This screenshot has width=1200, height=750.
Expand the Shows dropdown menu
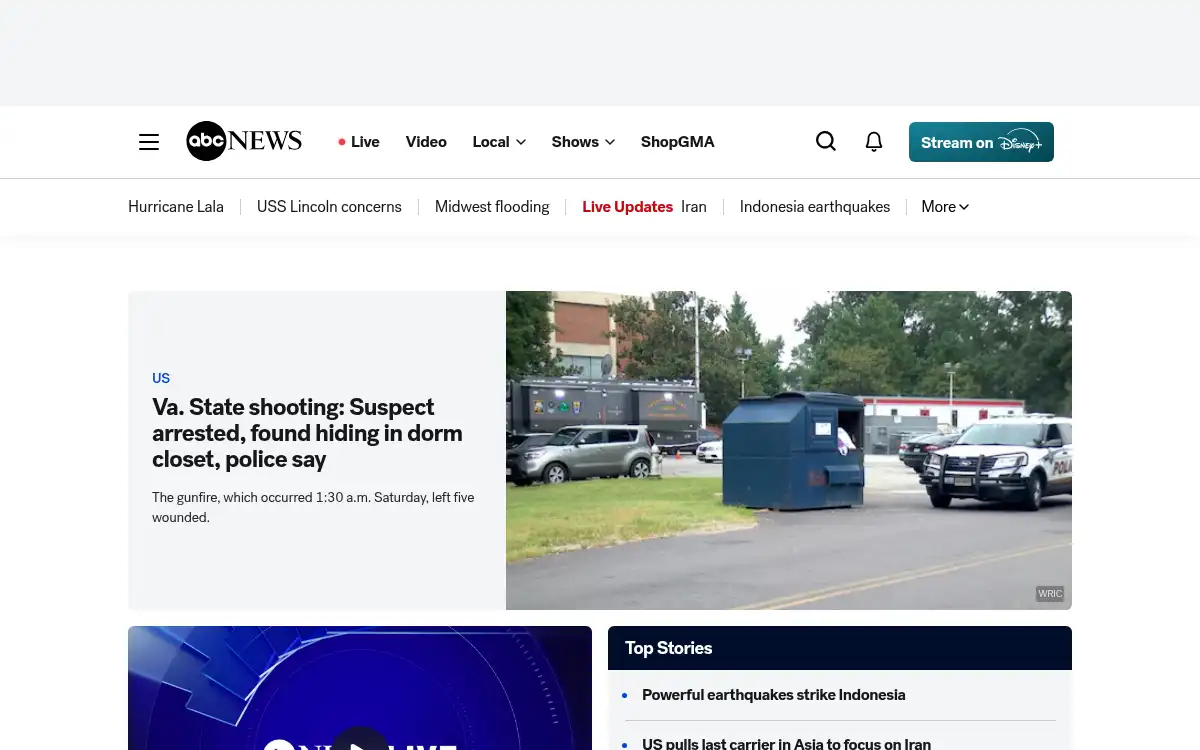click(x=583, y=142)
